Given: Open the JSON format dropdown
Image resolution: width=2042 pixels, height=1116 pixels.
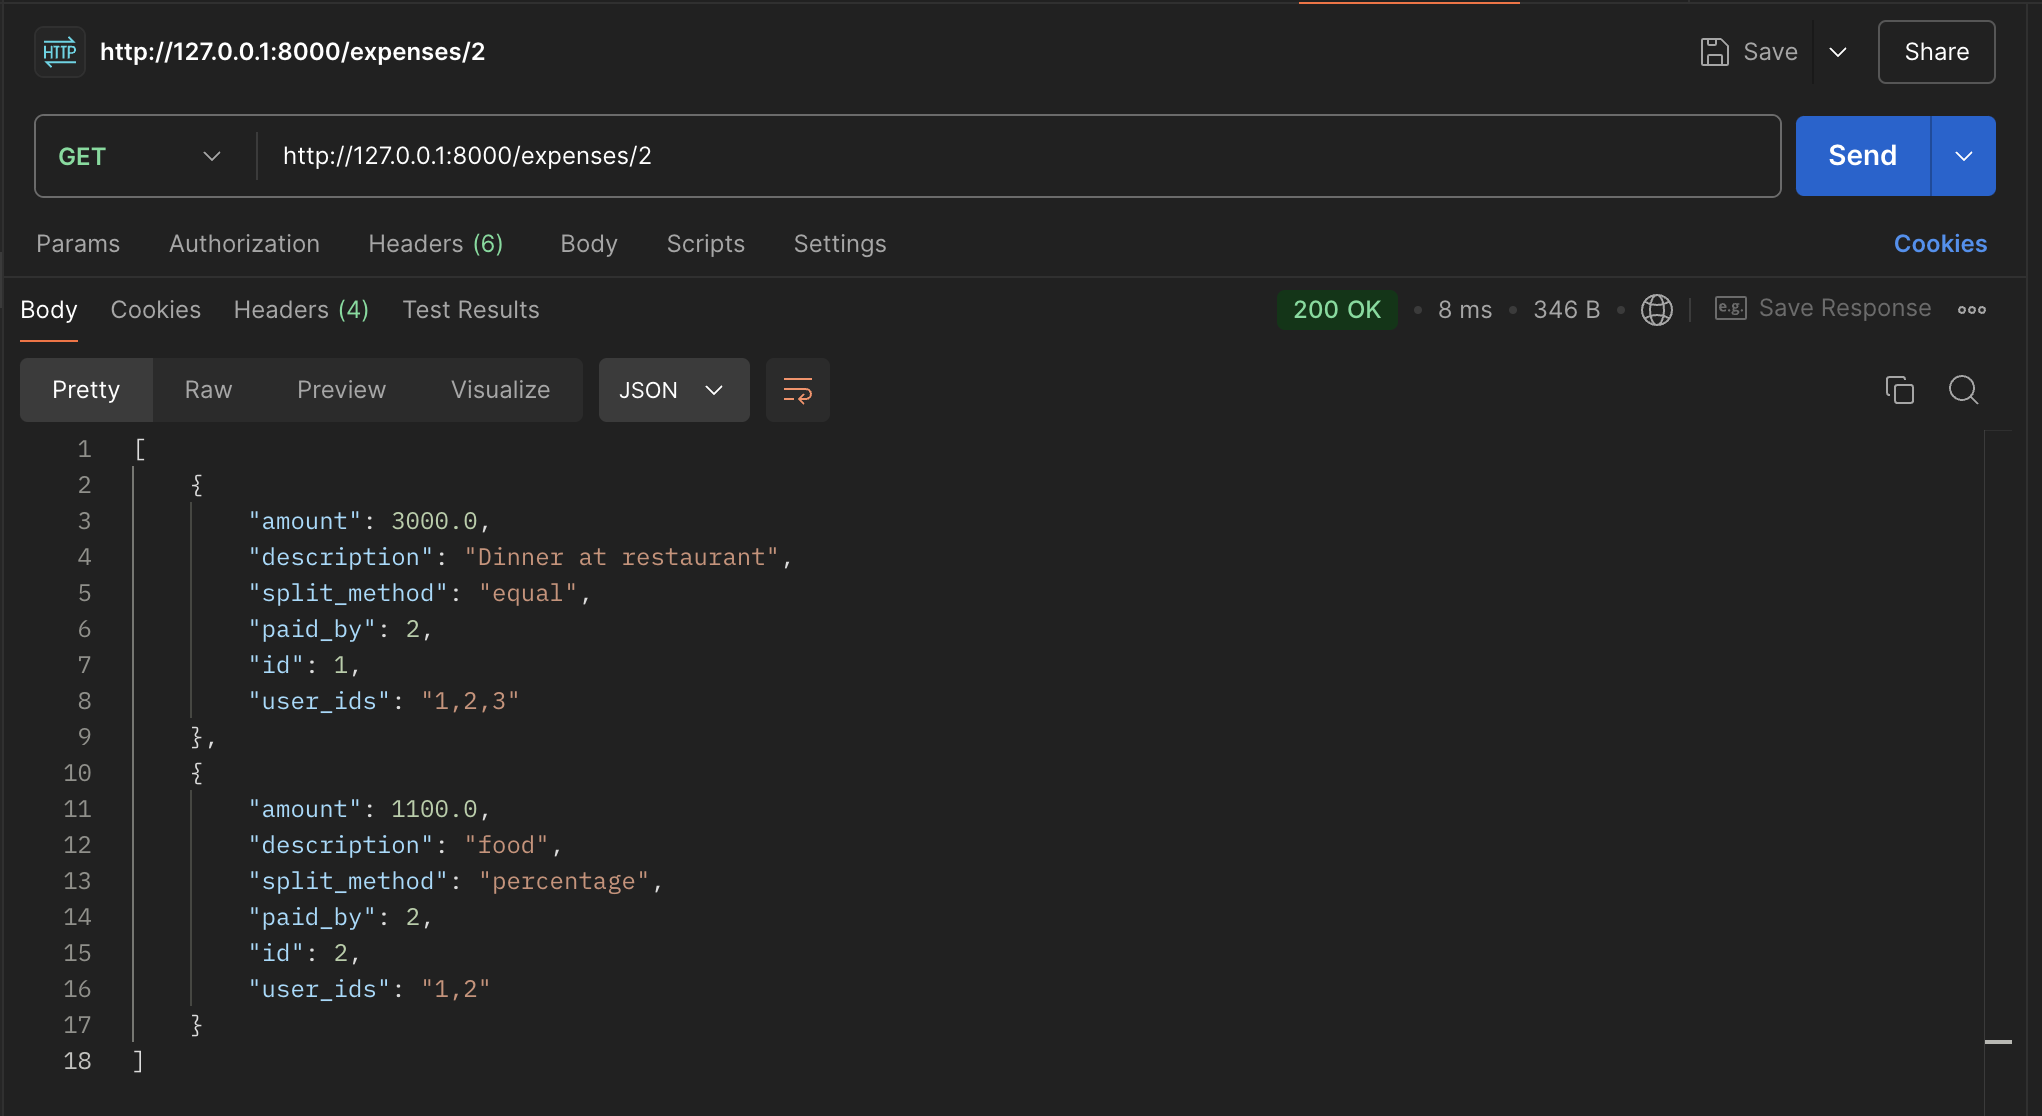Looking at the screenshot, I should click(x=673, y=390).
